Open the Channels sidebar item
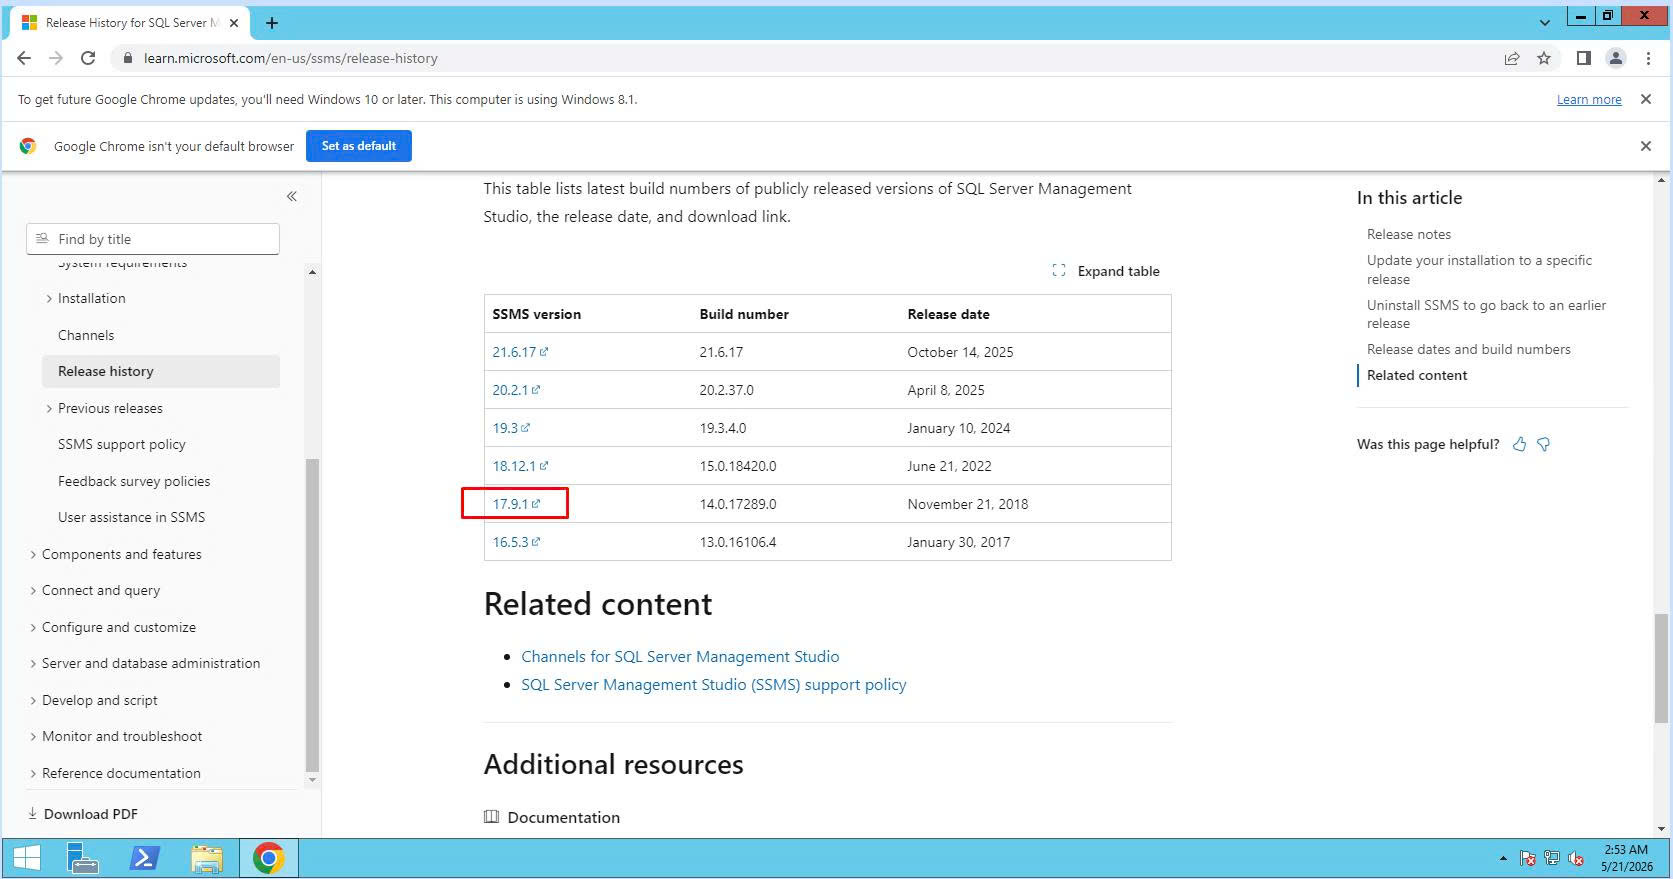 coord(86,335)
